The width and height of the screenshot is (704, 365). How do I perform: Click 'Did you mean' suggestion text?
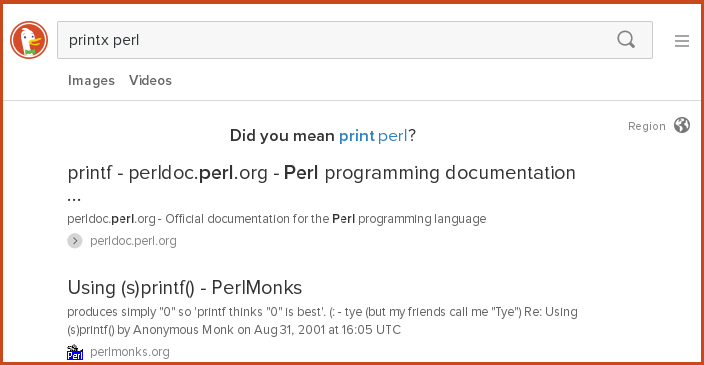point(282,136)
